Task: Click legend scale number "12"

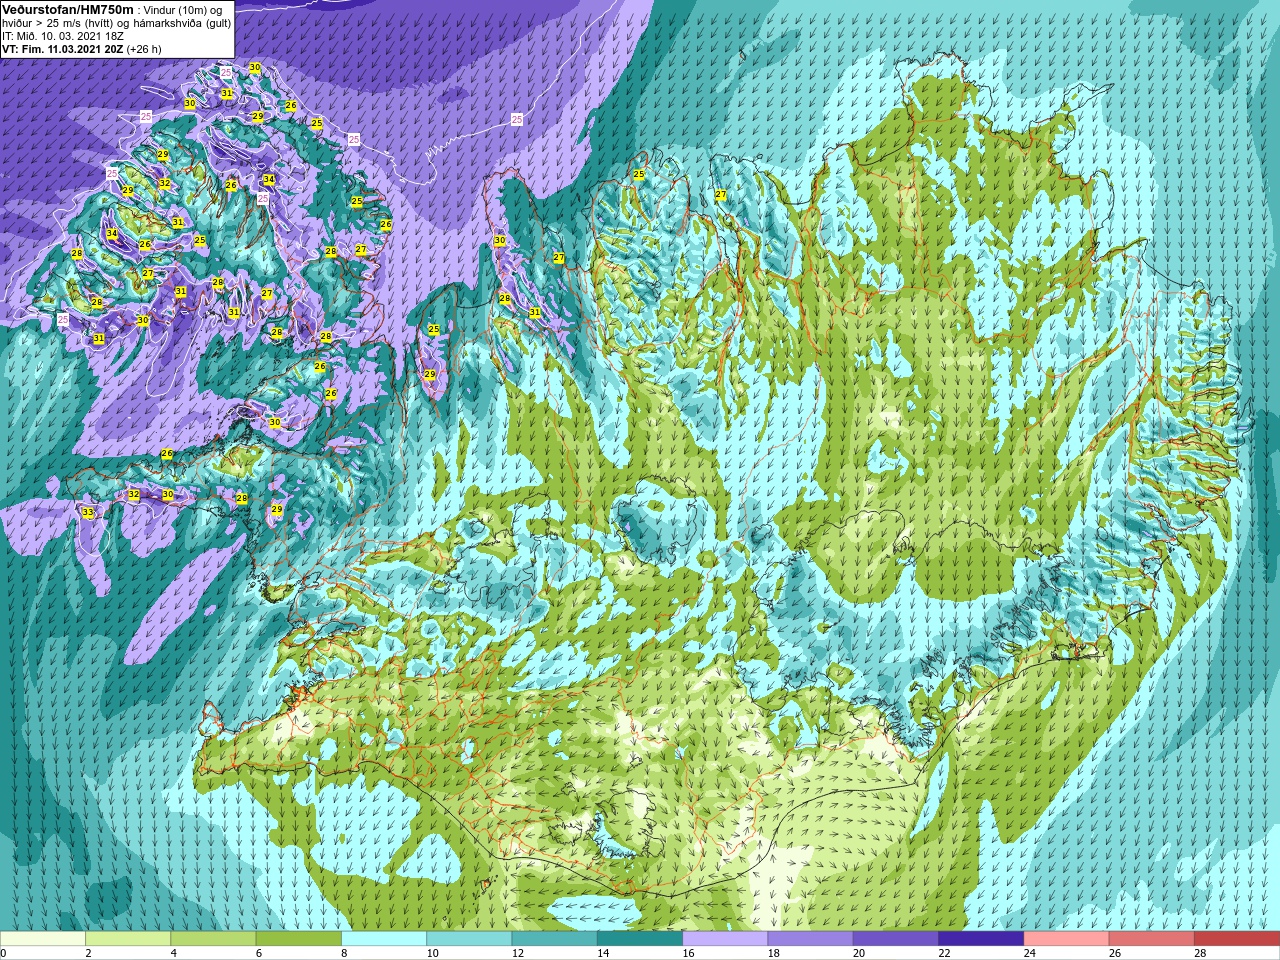Action: tap(517, 954)
